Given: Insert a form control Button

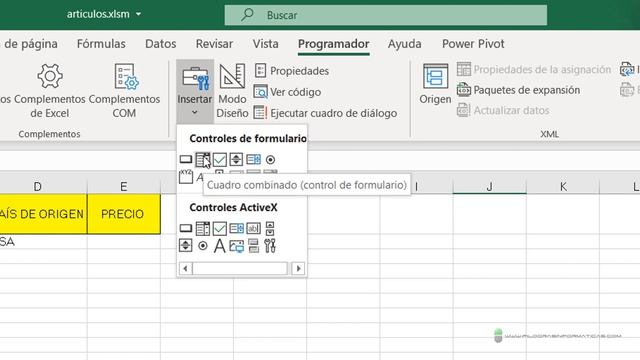Looking at the screenshot, I should pos(186,160).
